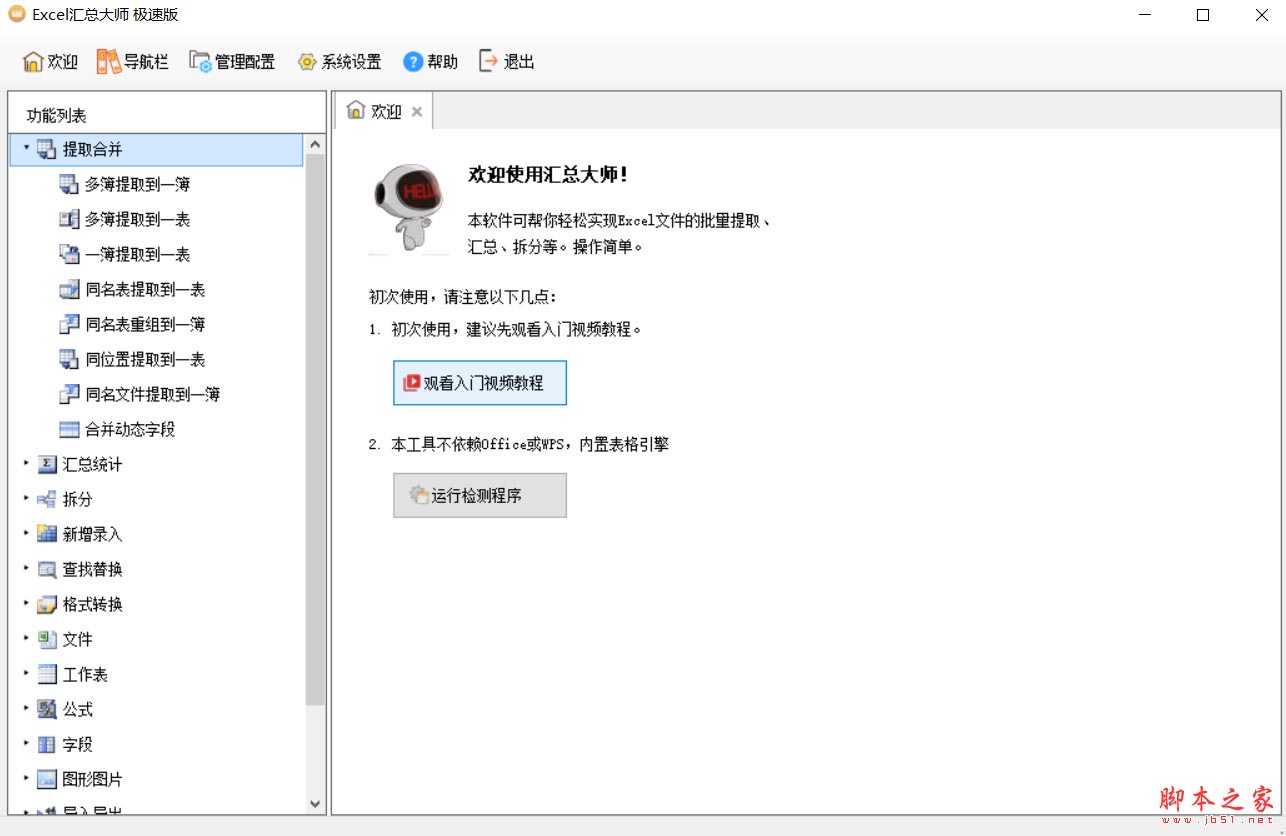Screen dimensions: 1286x836
Task: Click the 文件 category icon
Action: [47, 639]
